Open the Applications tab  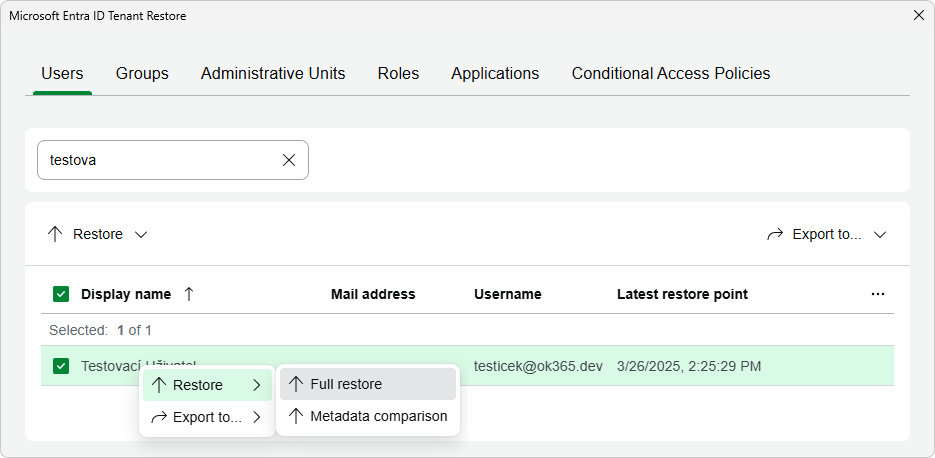tap(495, 73)
